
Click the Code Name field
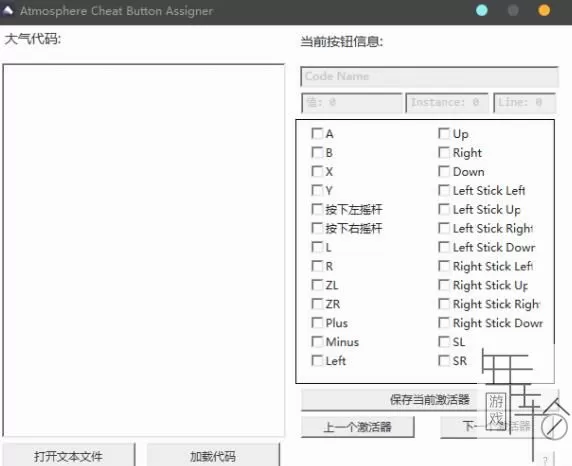[x=429, y=77]
